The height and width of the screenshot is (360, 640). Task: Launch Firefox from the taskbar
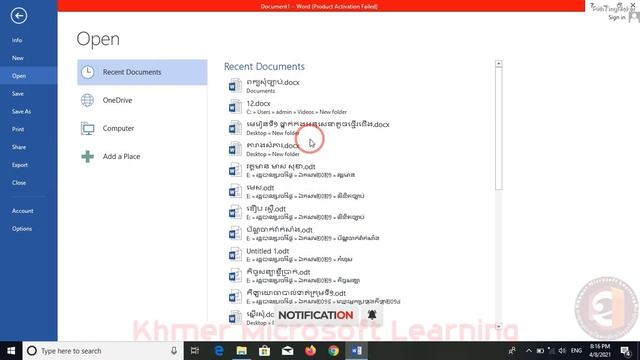click(310, 351)
